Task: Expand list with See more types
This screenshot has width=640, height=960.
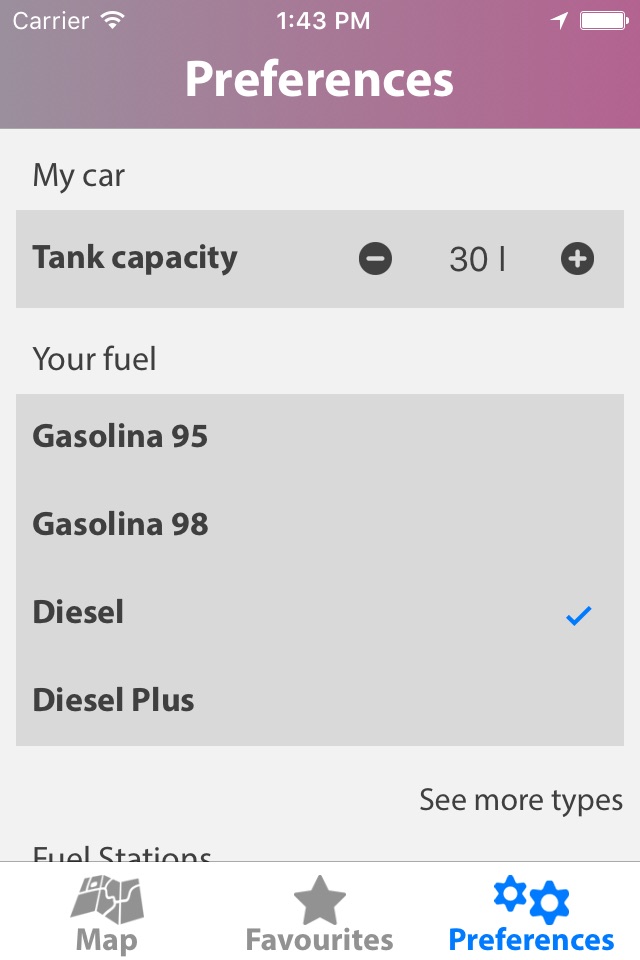Action: (x=521, y=800)
